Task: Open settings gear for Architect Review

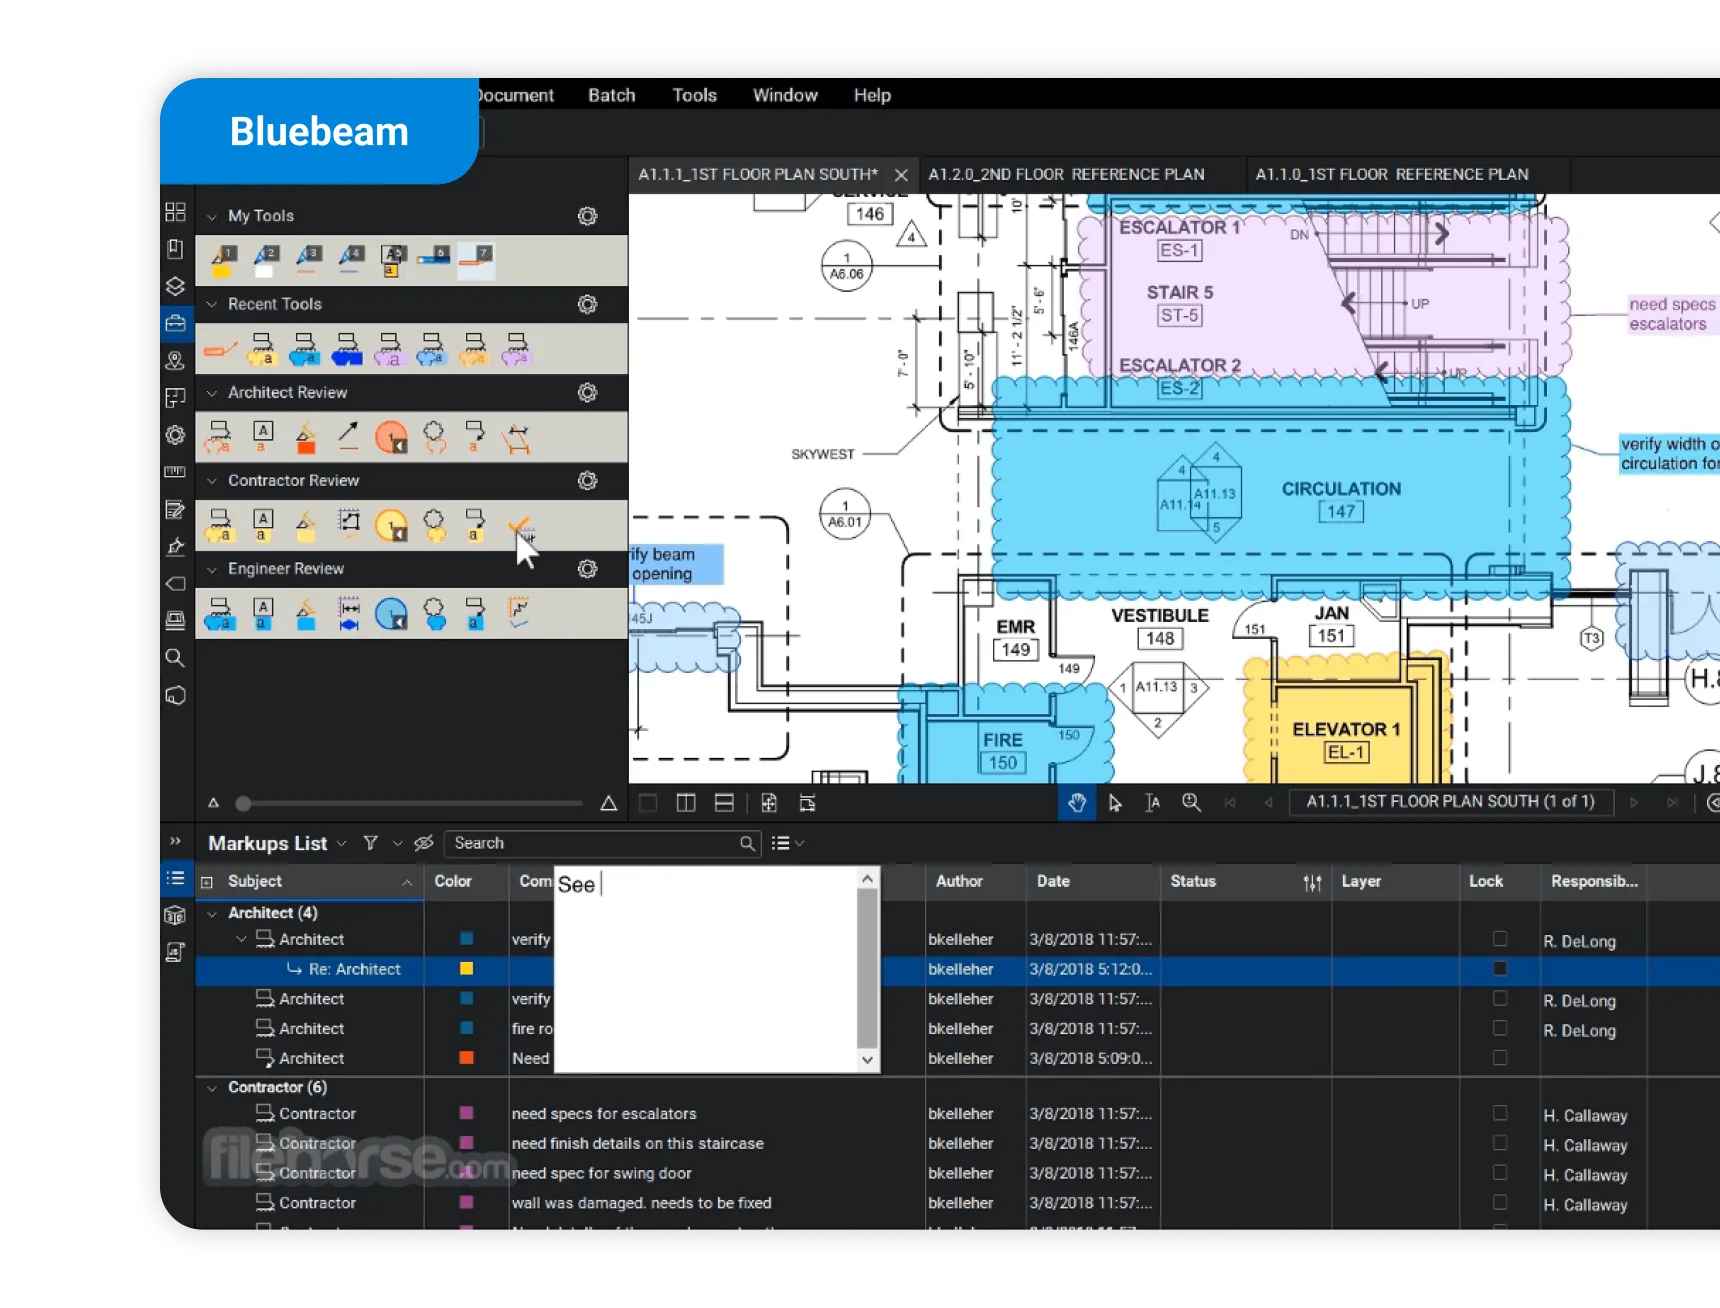Action: pos(588,393)
